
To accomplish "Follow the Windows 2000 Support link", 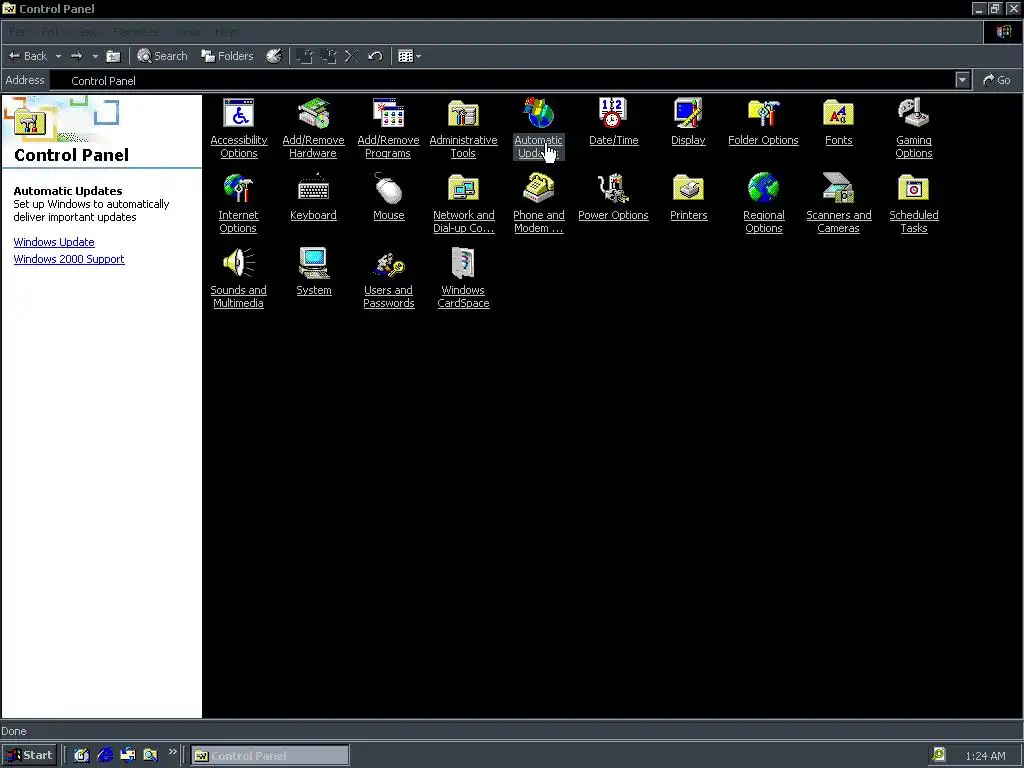I will pos(69,259).
